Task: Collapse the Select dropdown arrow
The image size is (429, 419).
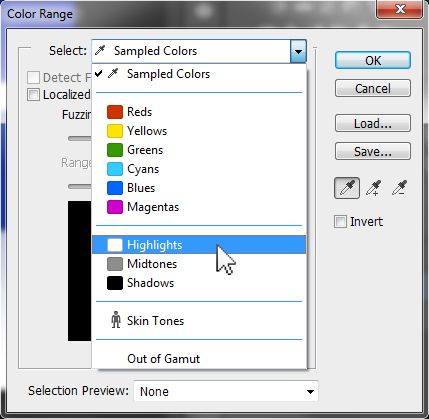Action: 298,51
